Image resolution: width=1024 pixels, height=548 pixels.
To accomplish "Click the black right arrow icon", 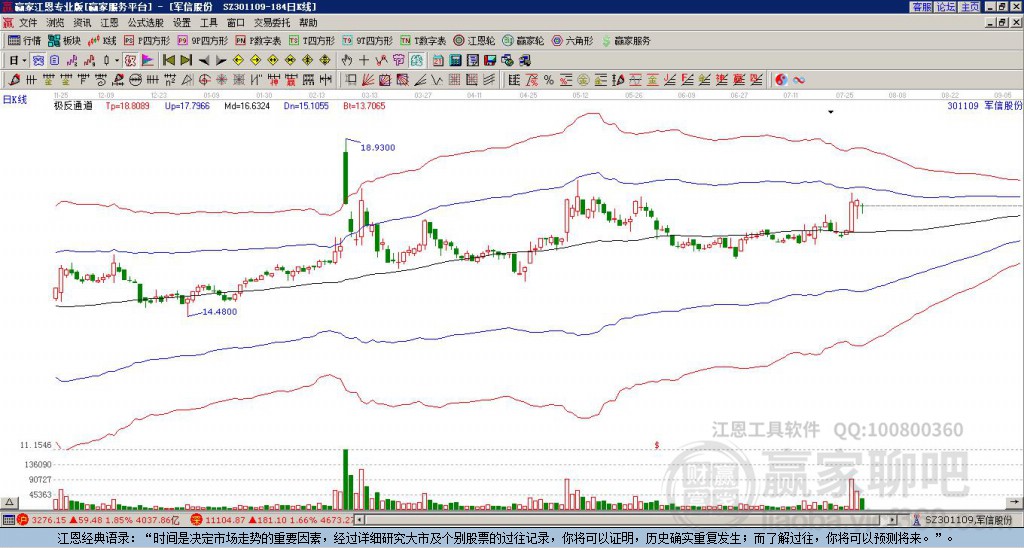I will pyautogui.click(x=221, y=61).
